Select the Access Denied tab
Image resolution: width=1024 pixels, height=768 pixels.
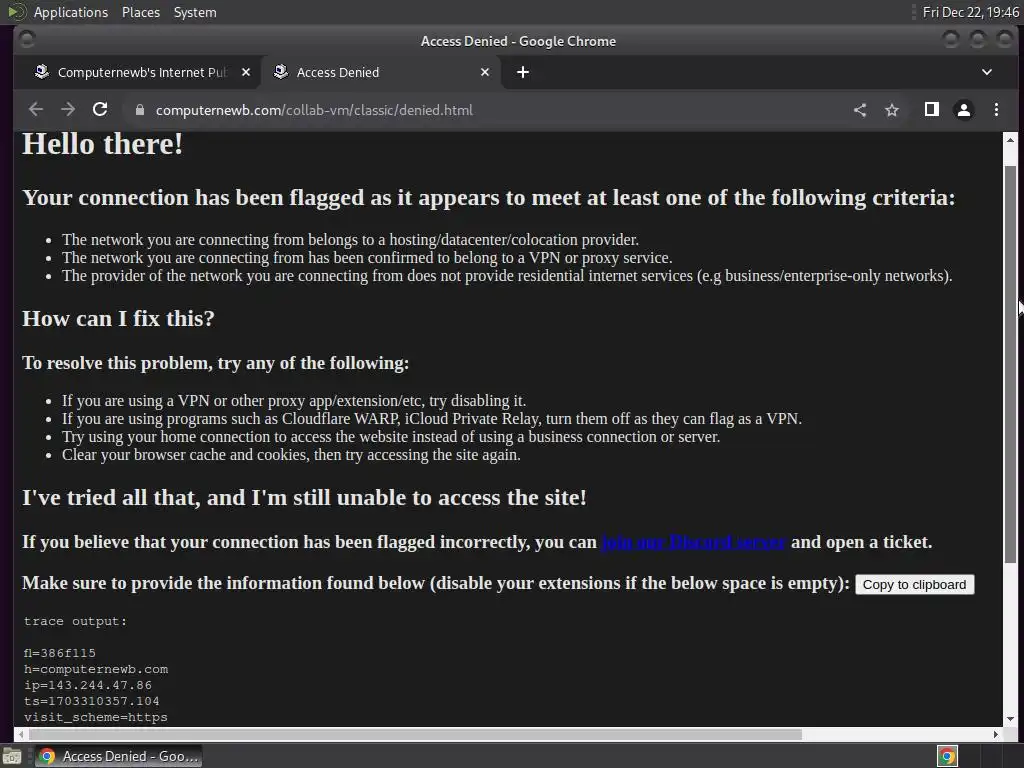(x=381, y=72)
